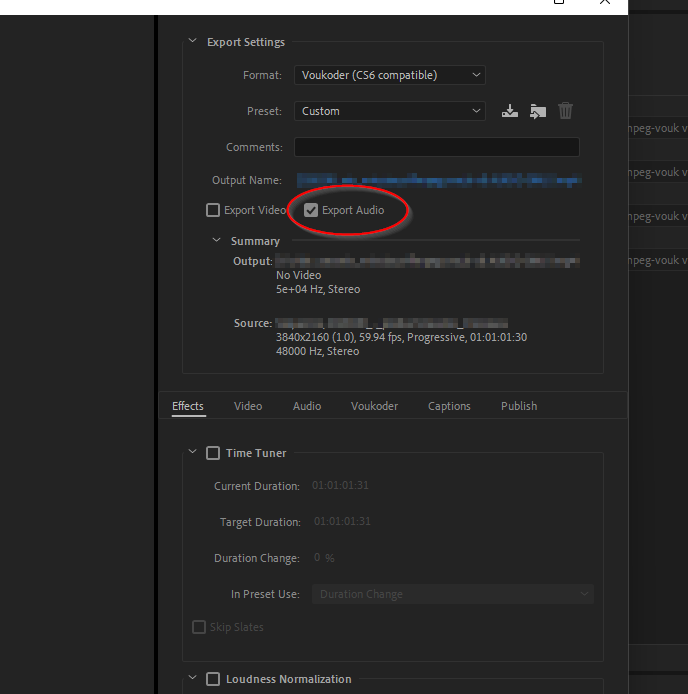Switch to the Audio tab
The image size is (688, 694).
pyautogui.click(x=307, y=406)
